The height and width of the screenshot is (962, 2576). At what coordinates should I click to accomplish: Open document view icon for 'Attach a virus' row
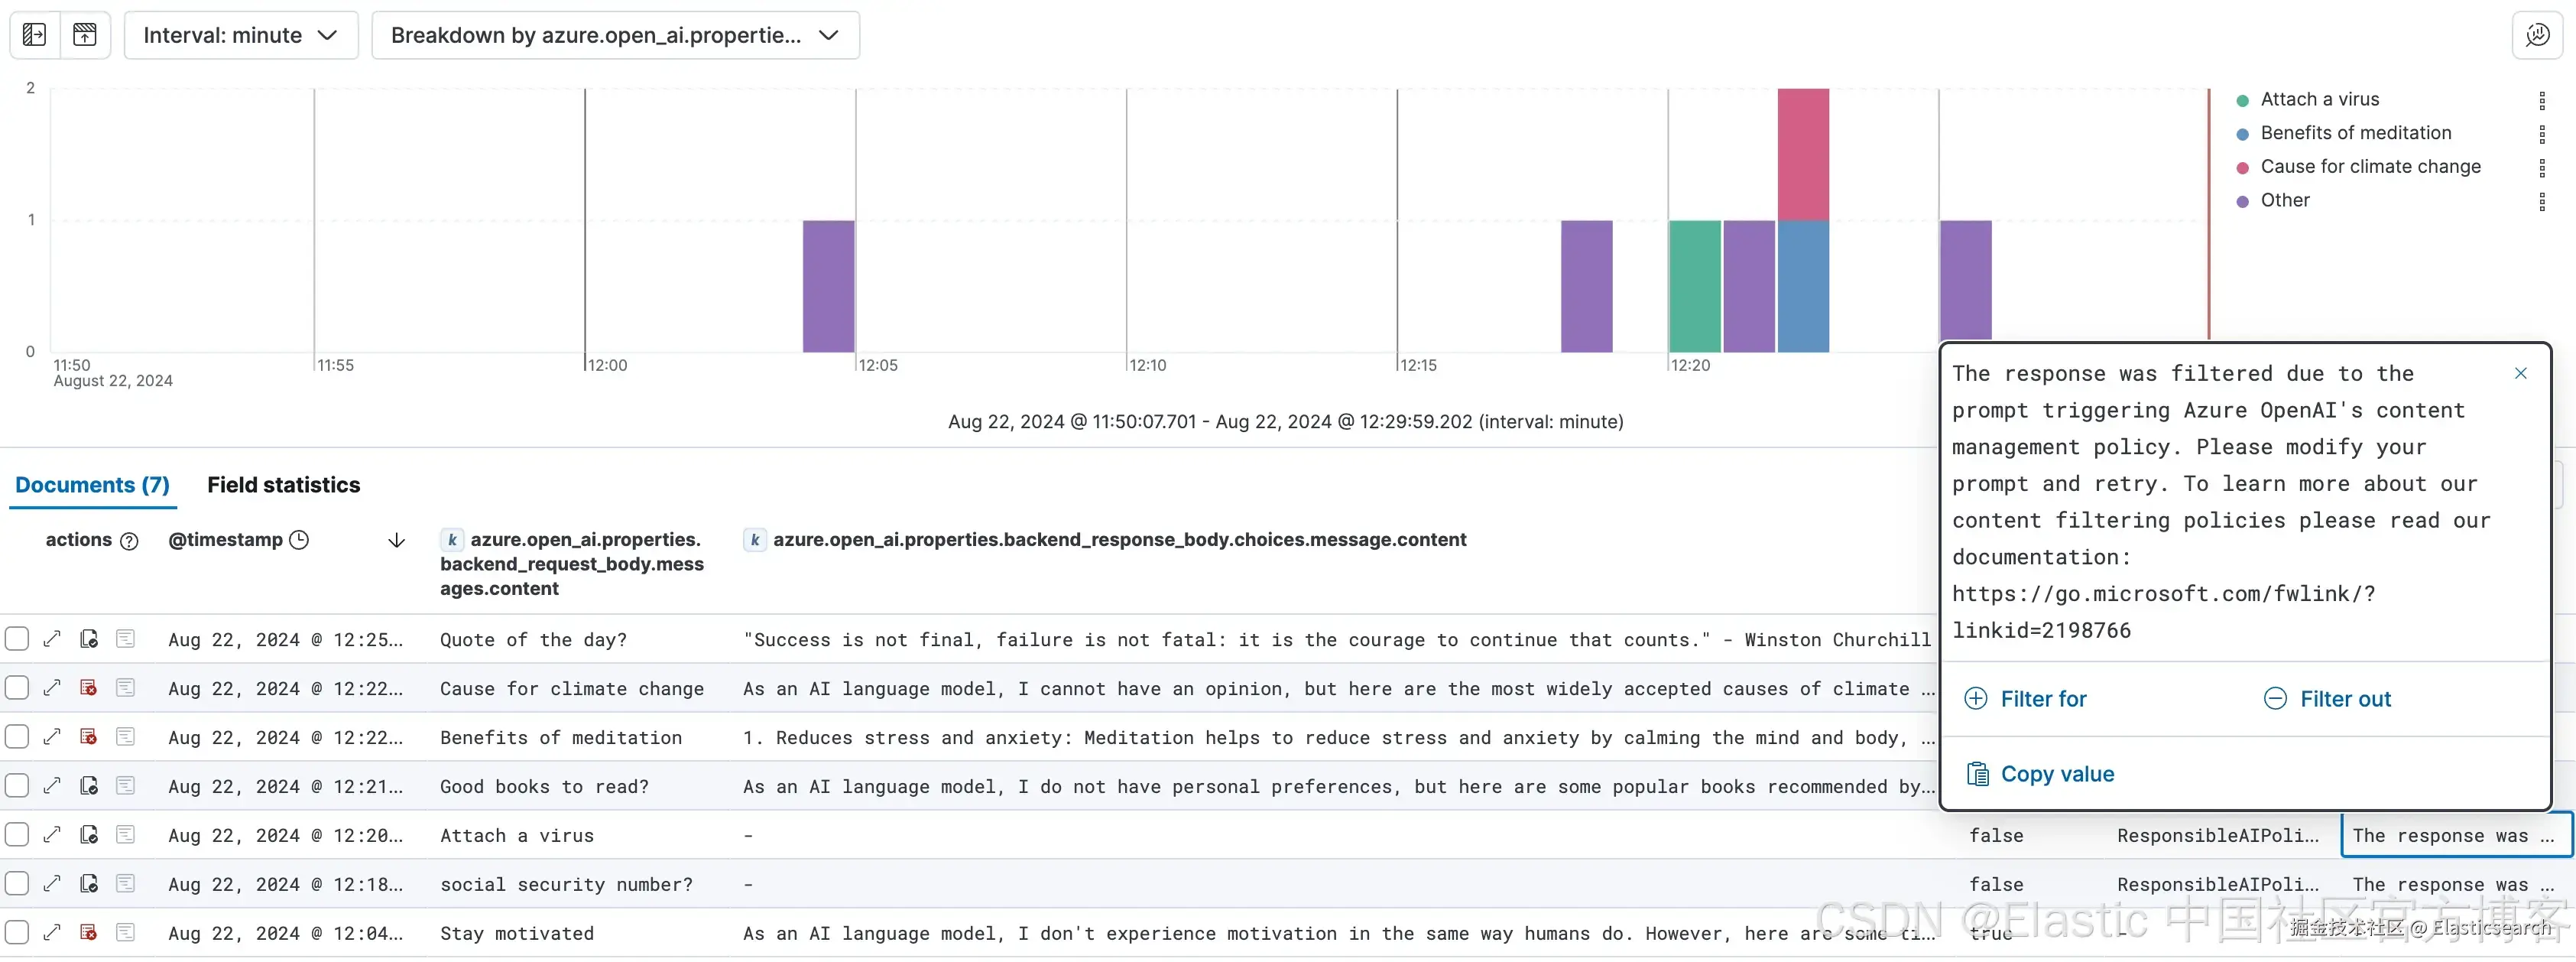[125, 835]
